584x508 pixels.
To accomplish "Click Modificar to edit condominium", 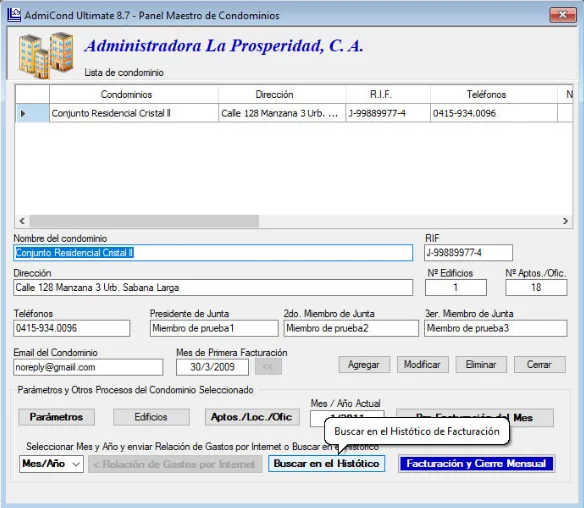I will (422, 365).
